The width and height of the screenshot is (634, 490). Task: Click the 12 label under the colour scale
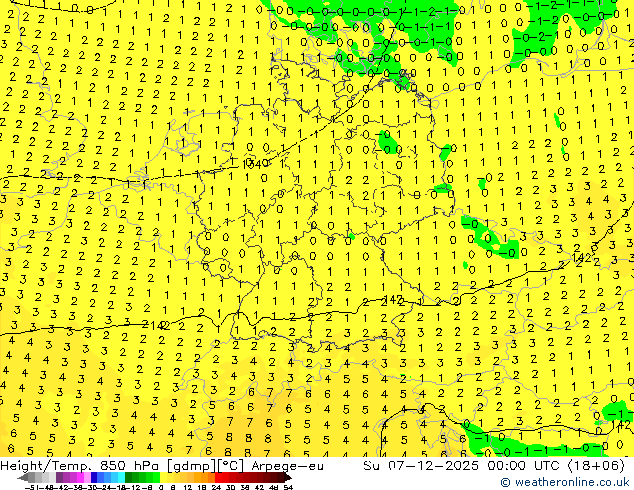(187, 487)
